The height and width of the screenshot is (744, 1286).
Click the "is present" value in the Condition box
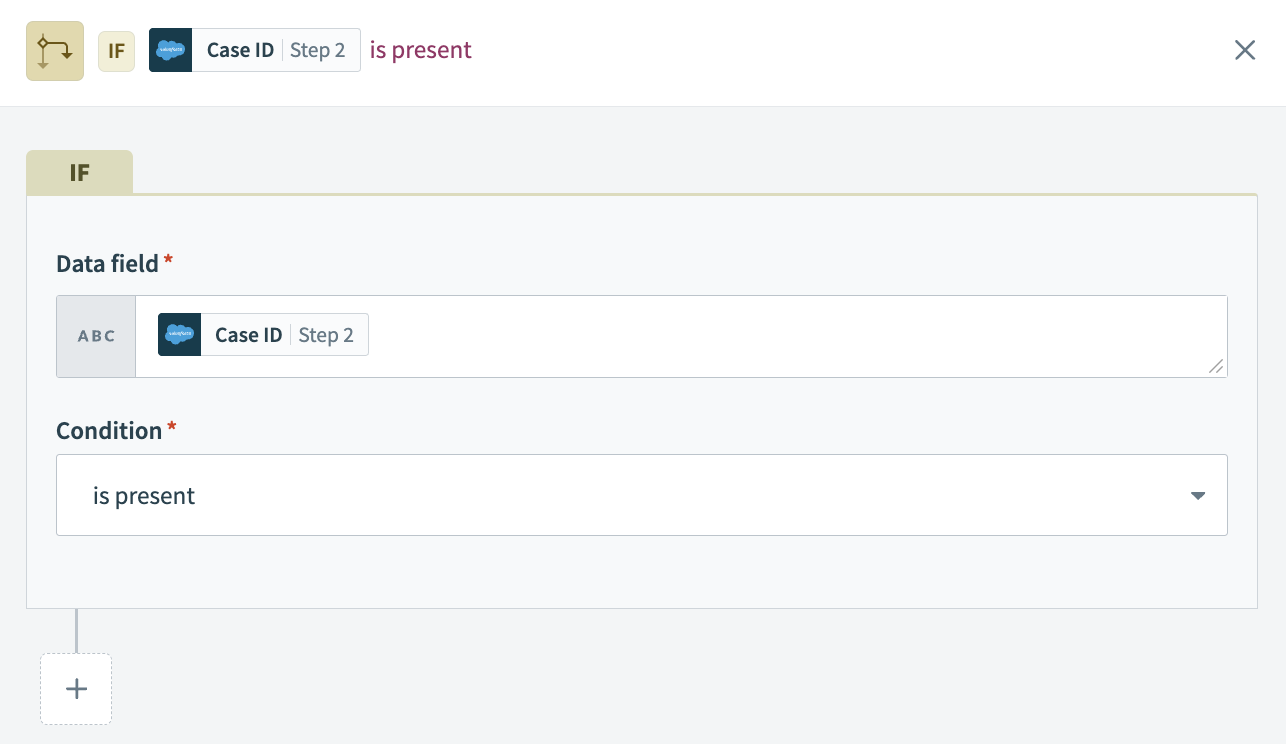point(144,496)
